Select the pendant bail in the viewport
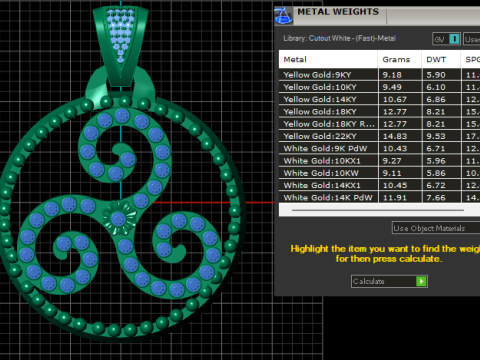The image size is (480, 360). [120, 47]
